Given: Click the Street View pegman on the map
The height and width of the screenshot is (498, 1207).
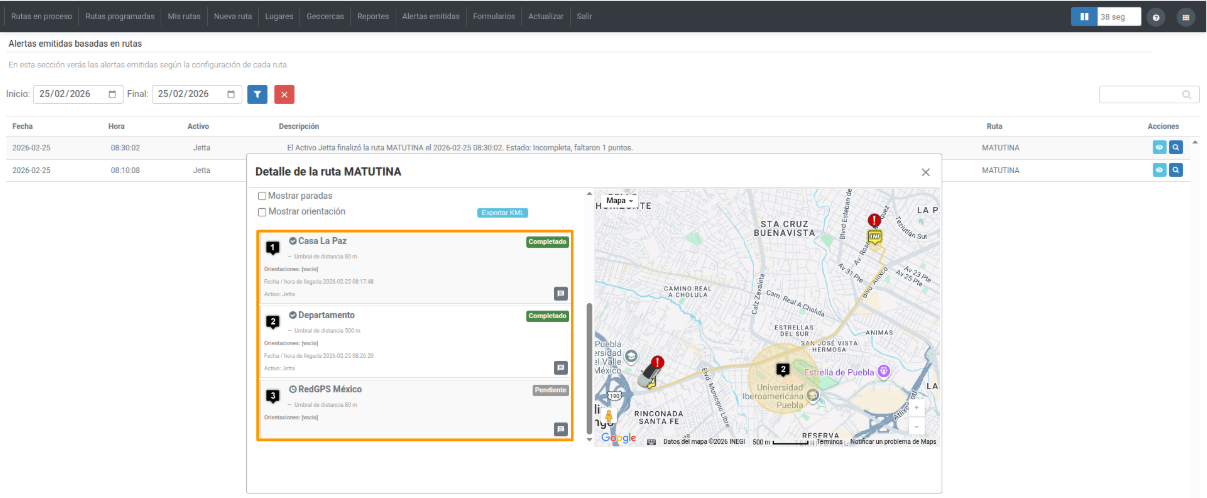Looking at the screenshot, I should point(609,417).
